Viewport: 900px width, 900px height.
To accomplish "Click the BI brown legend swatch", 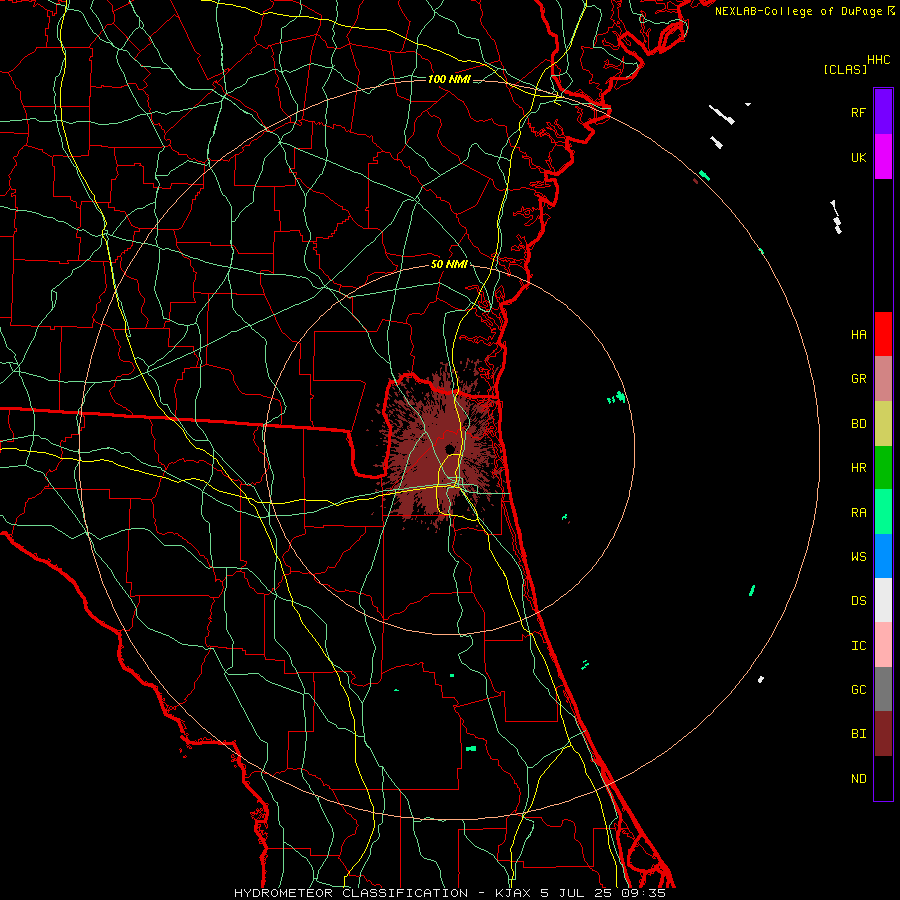I will click(883, 734).
